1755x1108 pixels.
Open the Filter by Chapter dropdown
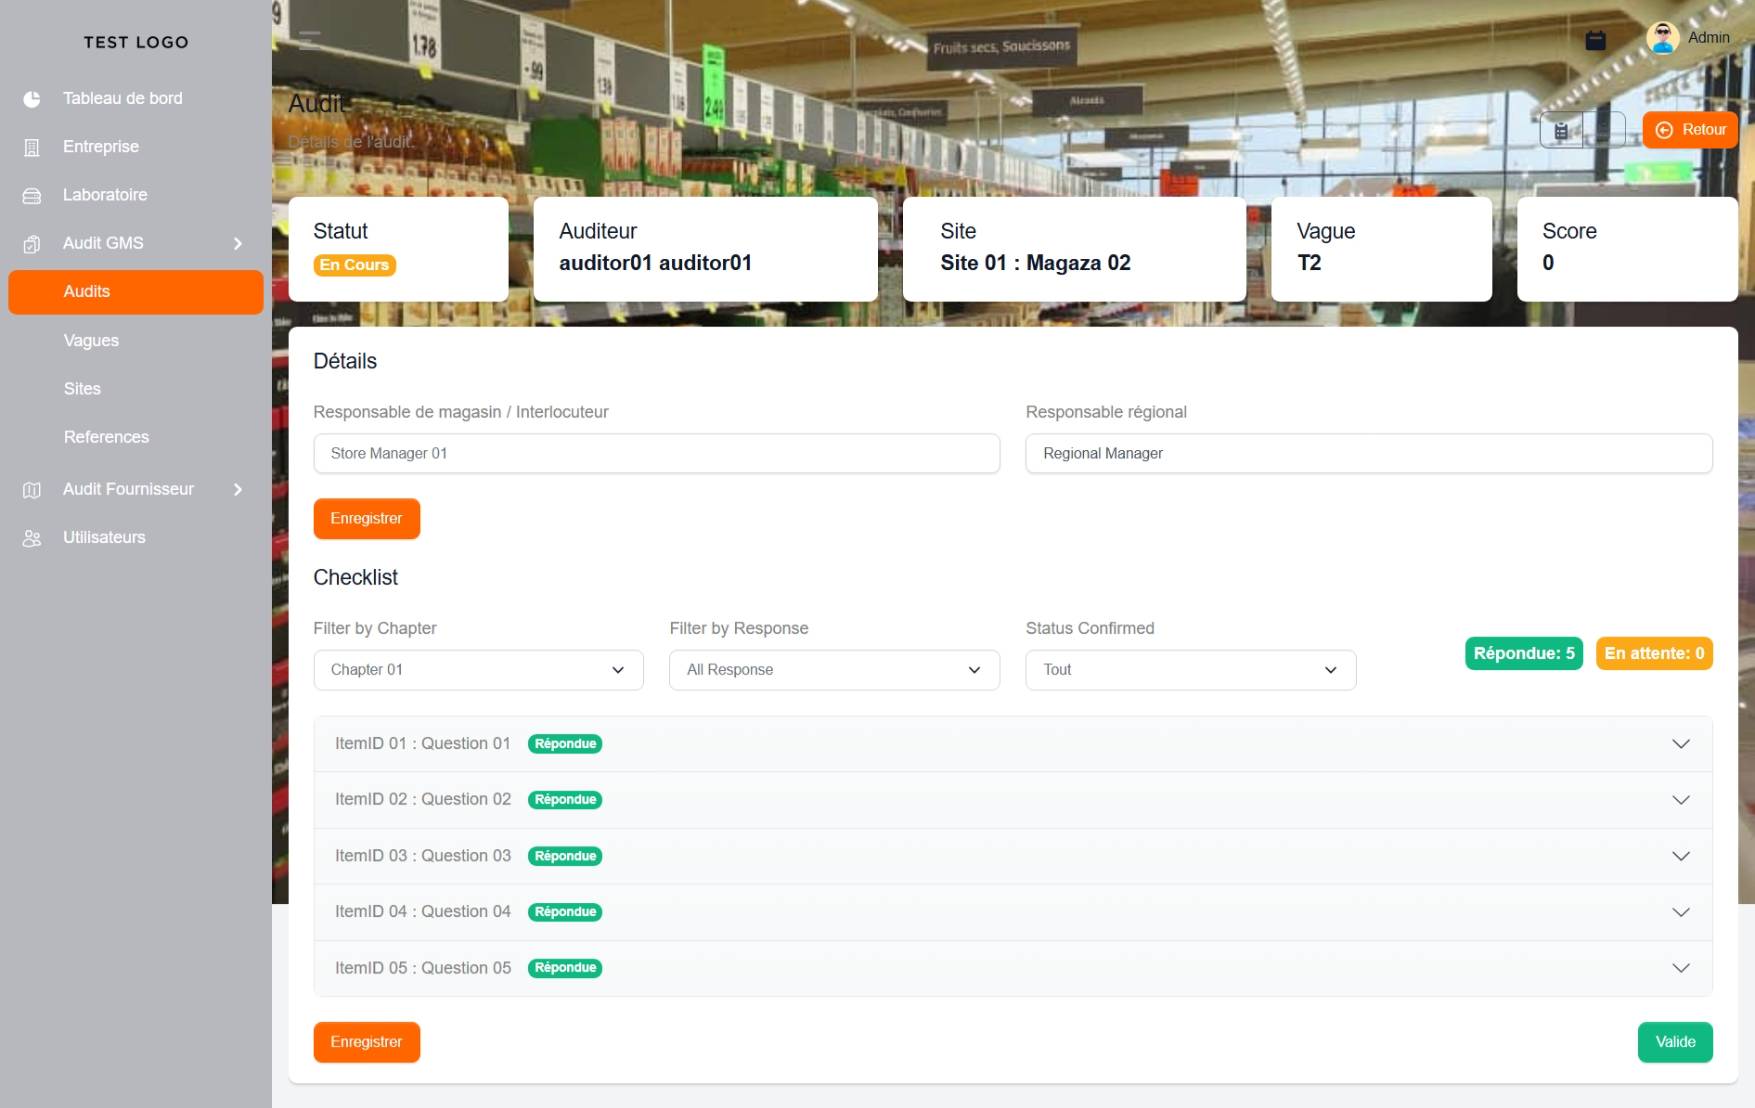[478, 669]
